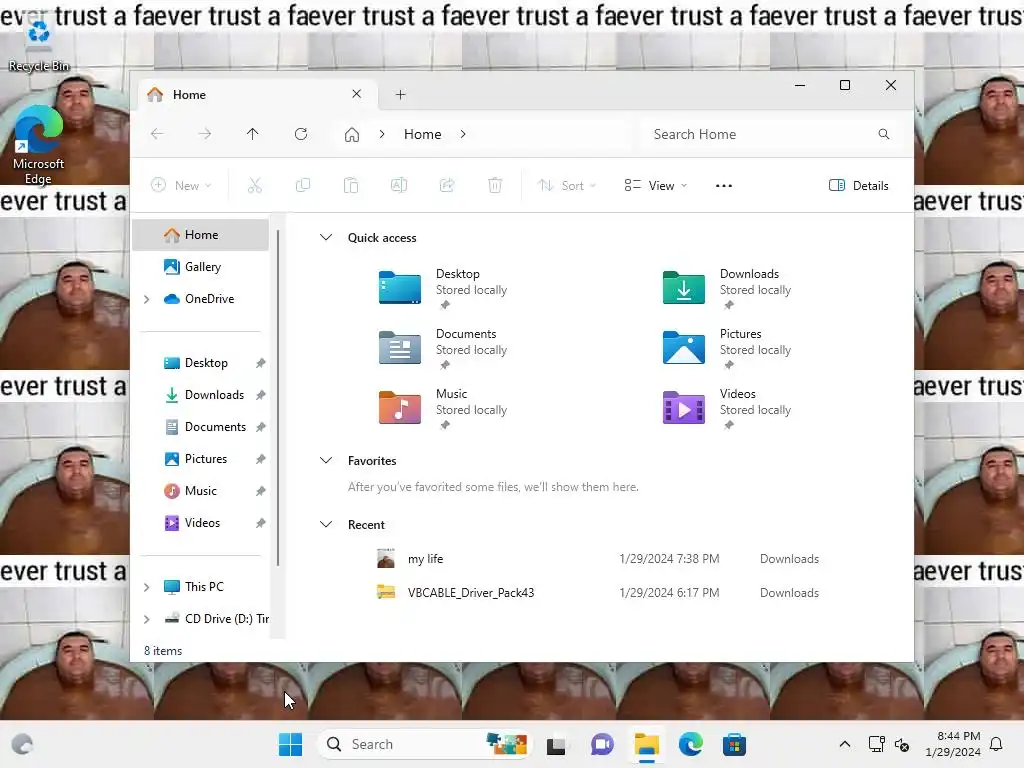The image size is (1024, 768).
Task: Open recent file my life
Action: (x=598, y=559)
